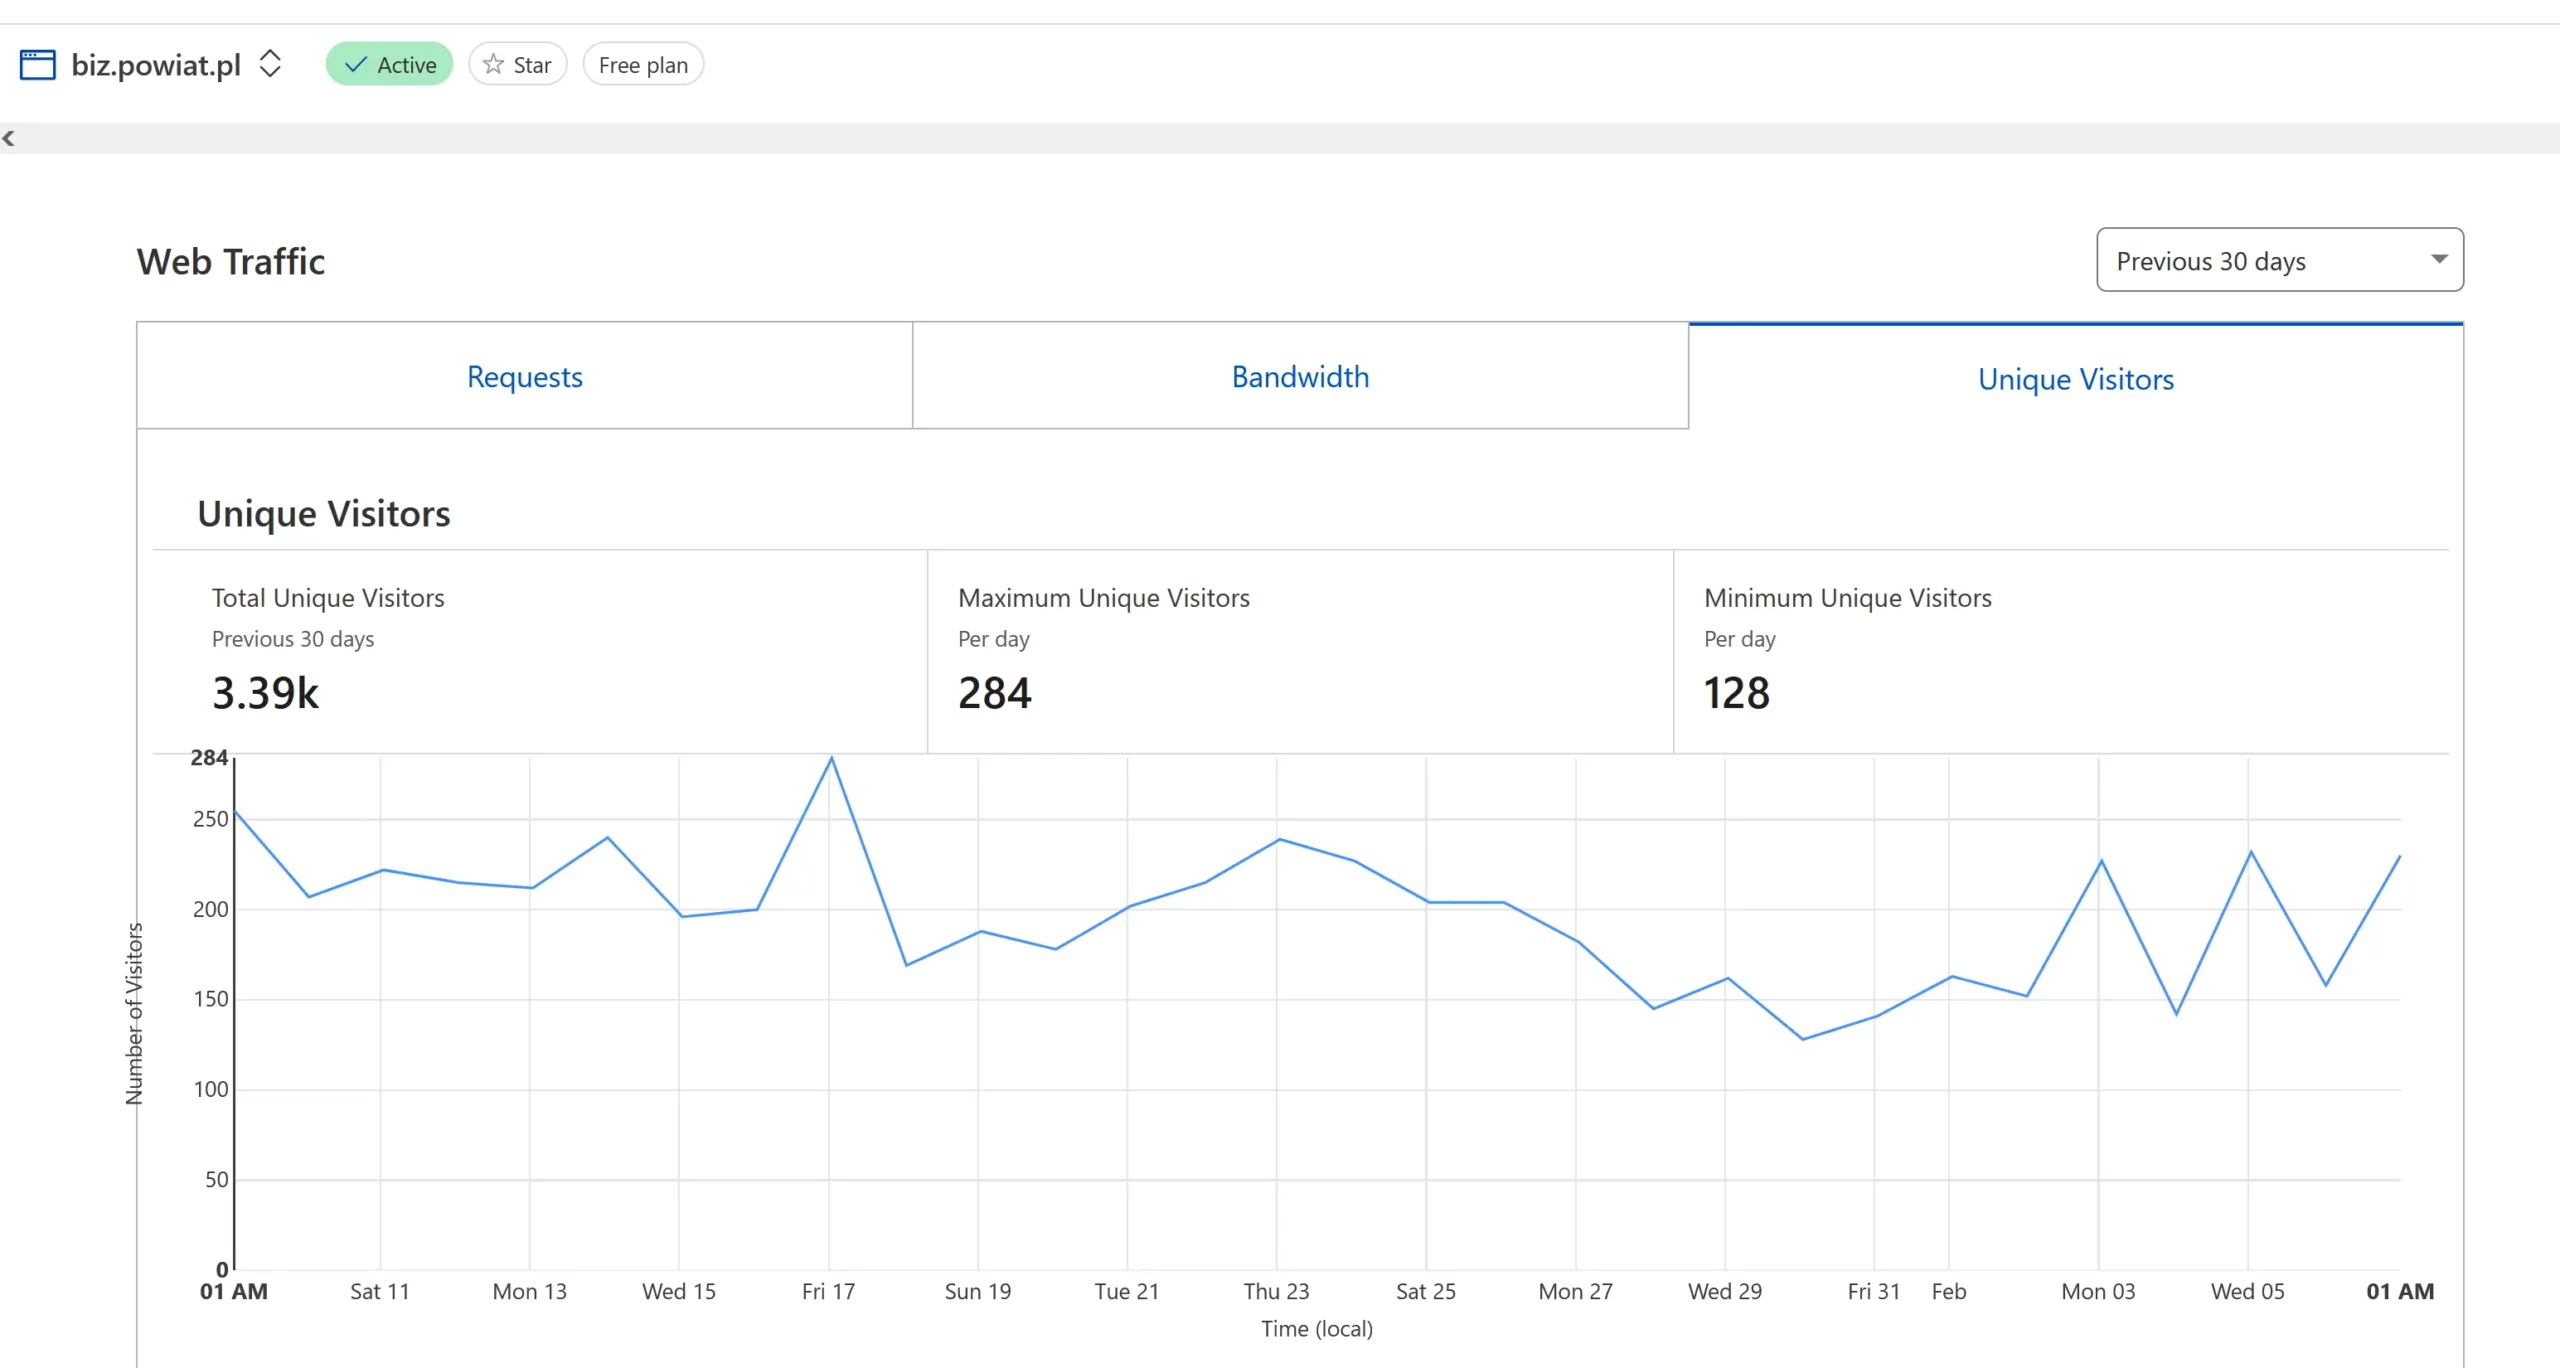Collapse sidebar with left chevron arrow
This screenshot has width=2560, height=1368.
[9, 138]
